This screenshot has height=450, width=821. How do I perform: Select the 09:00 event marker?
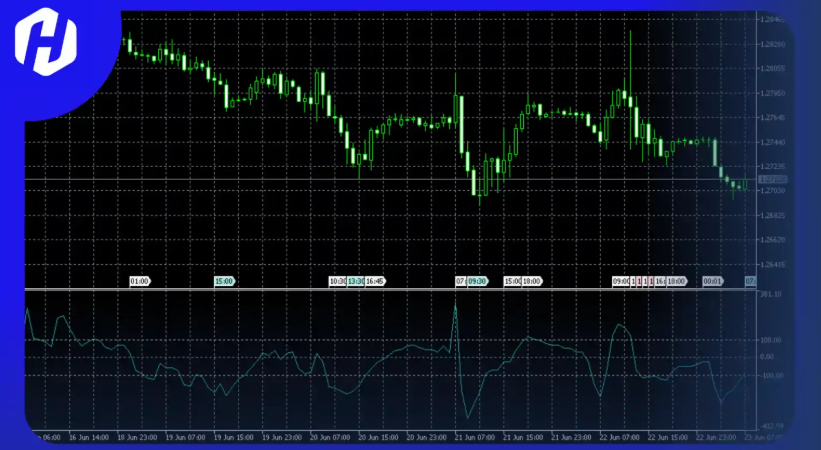pyautogui.click(x=621, y=281)
